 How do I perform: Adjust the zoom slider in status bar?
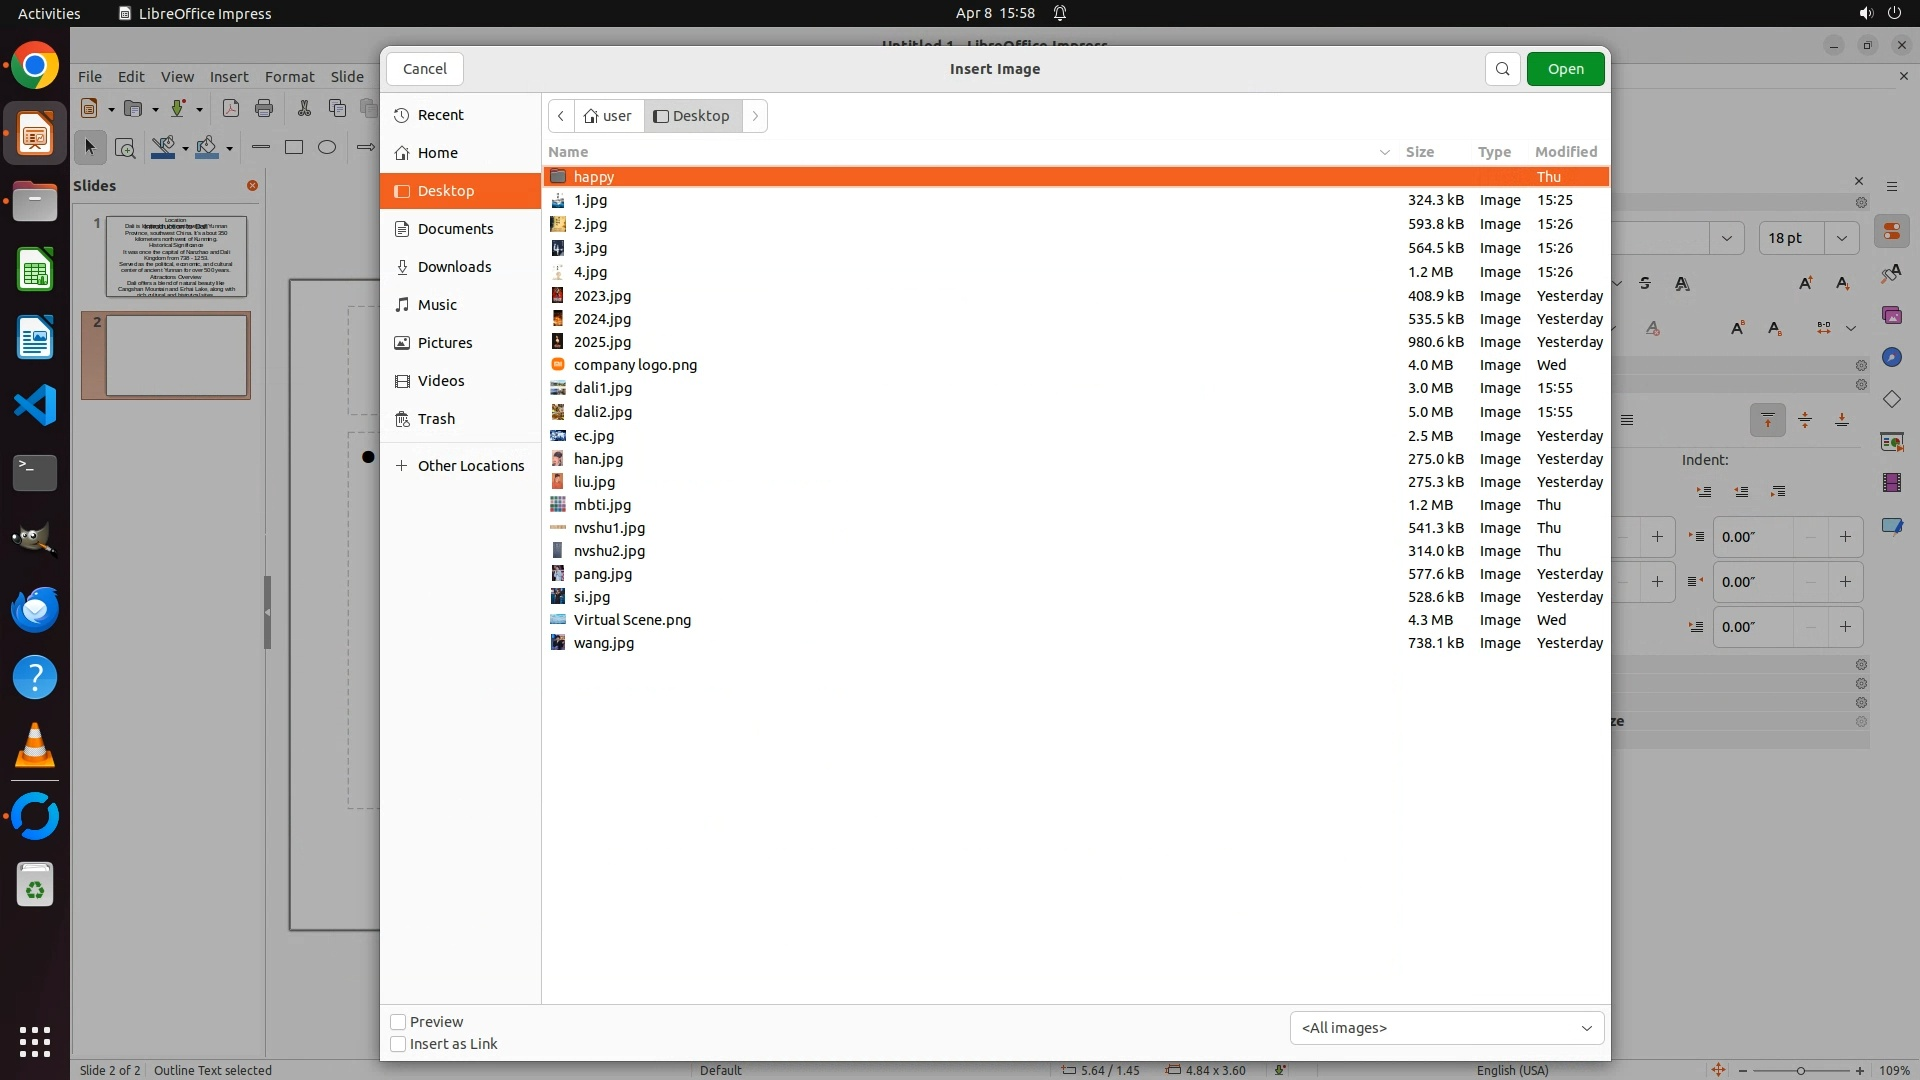[1800, 1070]
